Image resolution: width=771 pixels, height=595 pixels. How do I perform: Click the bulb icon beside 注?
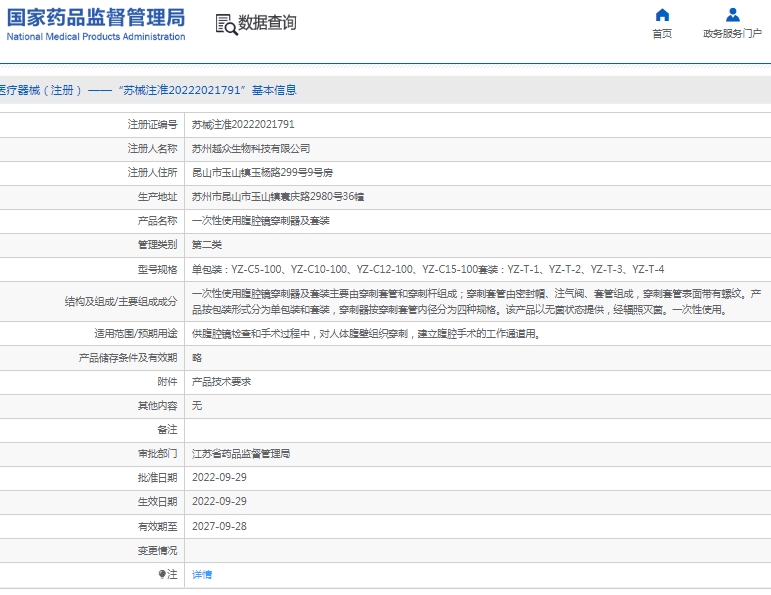click(162, 574)
